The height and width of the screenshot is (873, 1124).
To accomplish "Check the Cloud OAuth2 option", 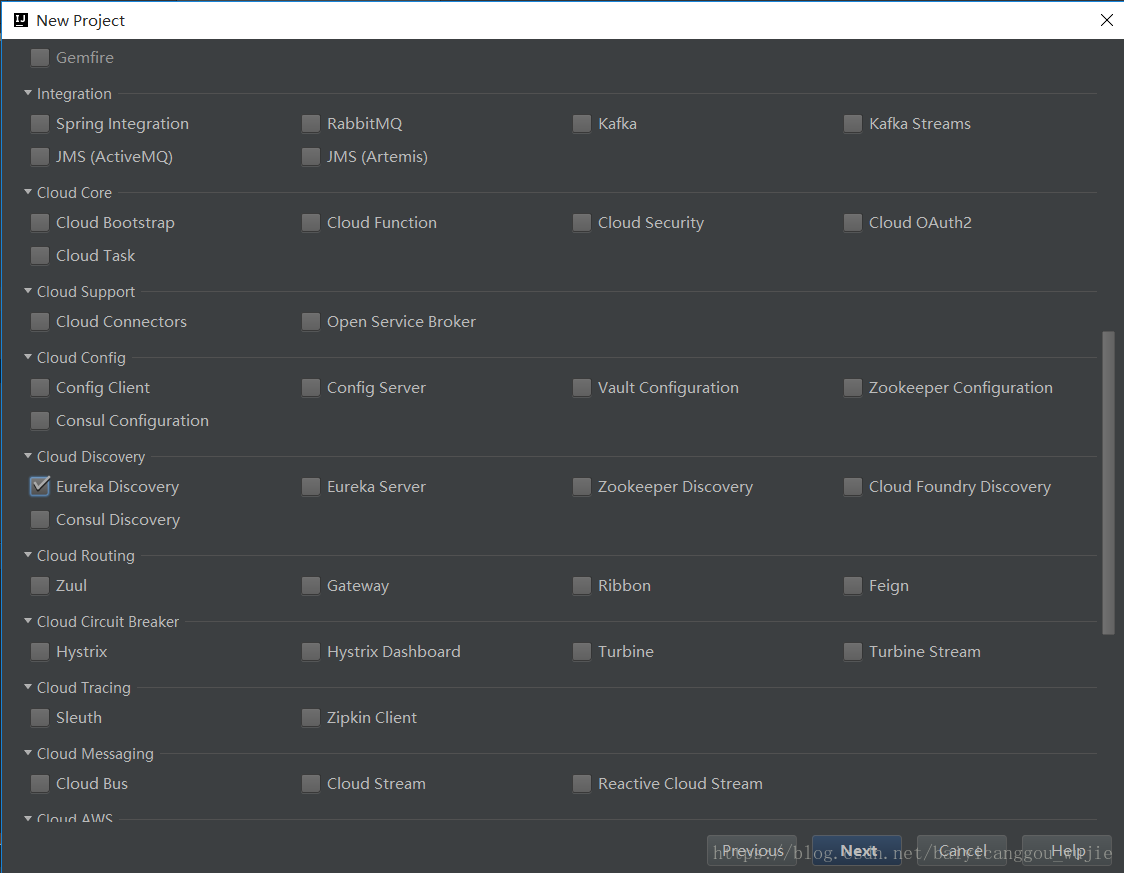I will pyautogui.click(x=853, y=222).
